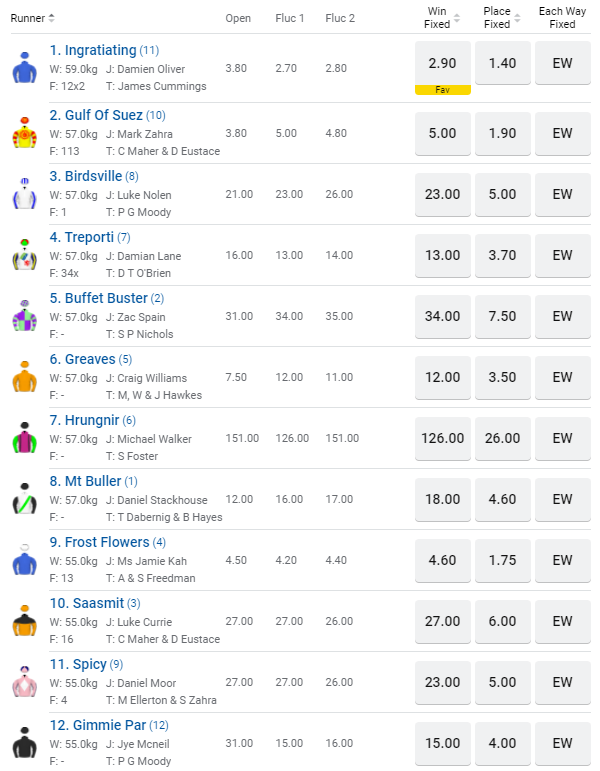Screen dimensions: 600x771
Task: Select Mt Buller place odds 4.60
Action: (x=502, y=499)
